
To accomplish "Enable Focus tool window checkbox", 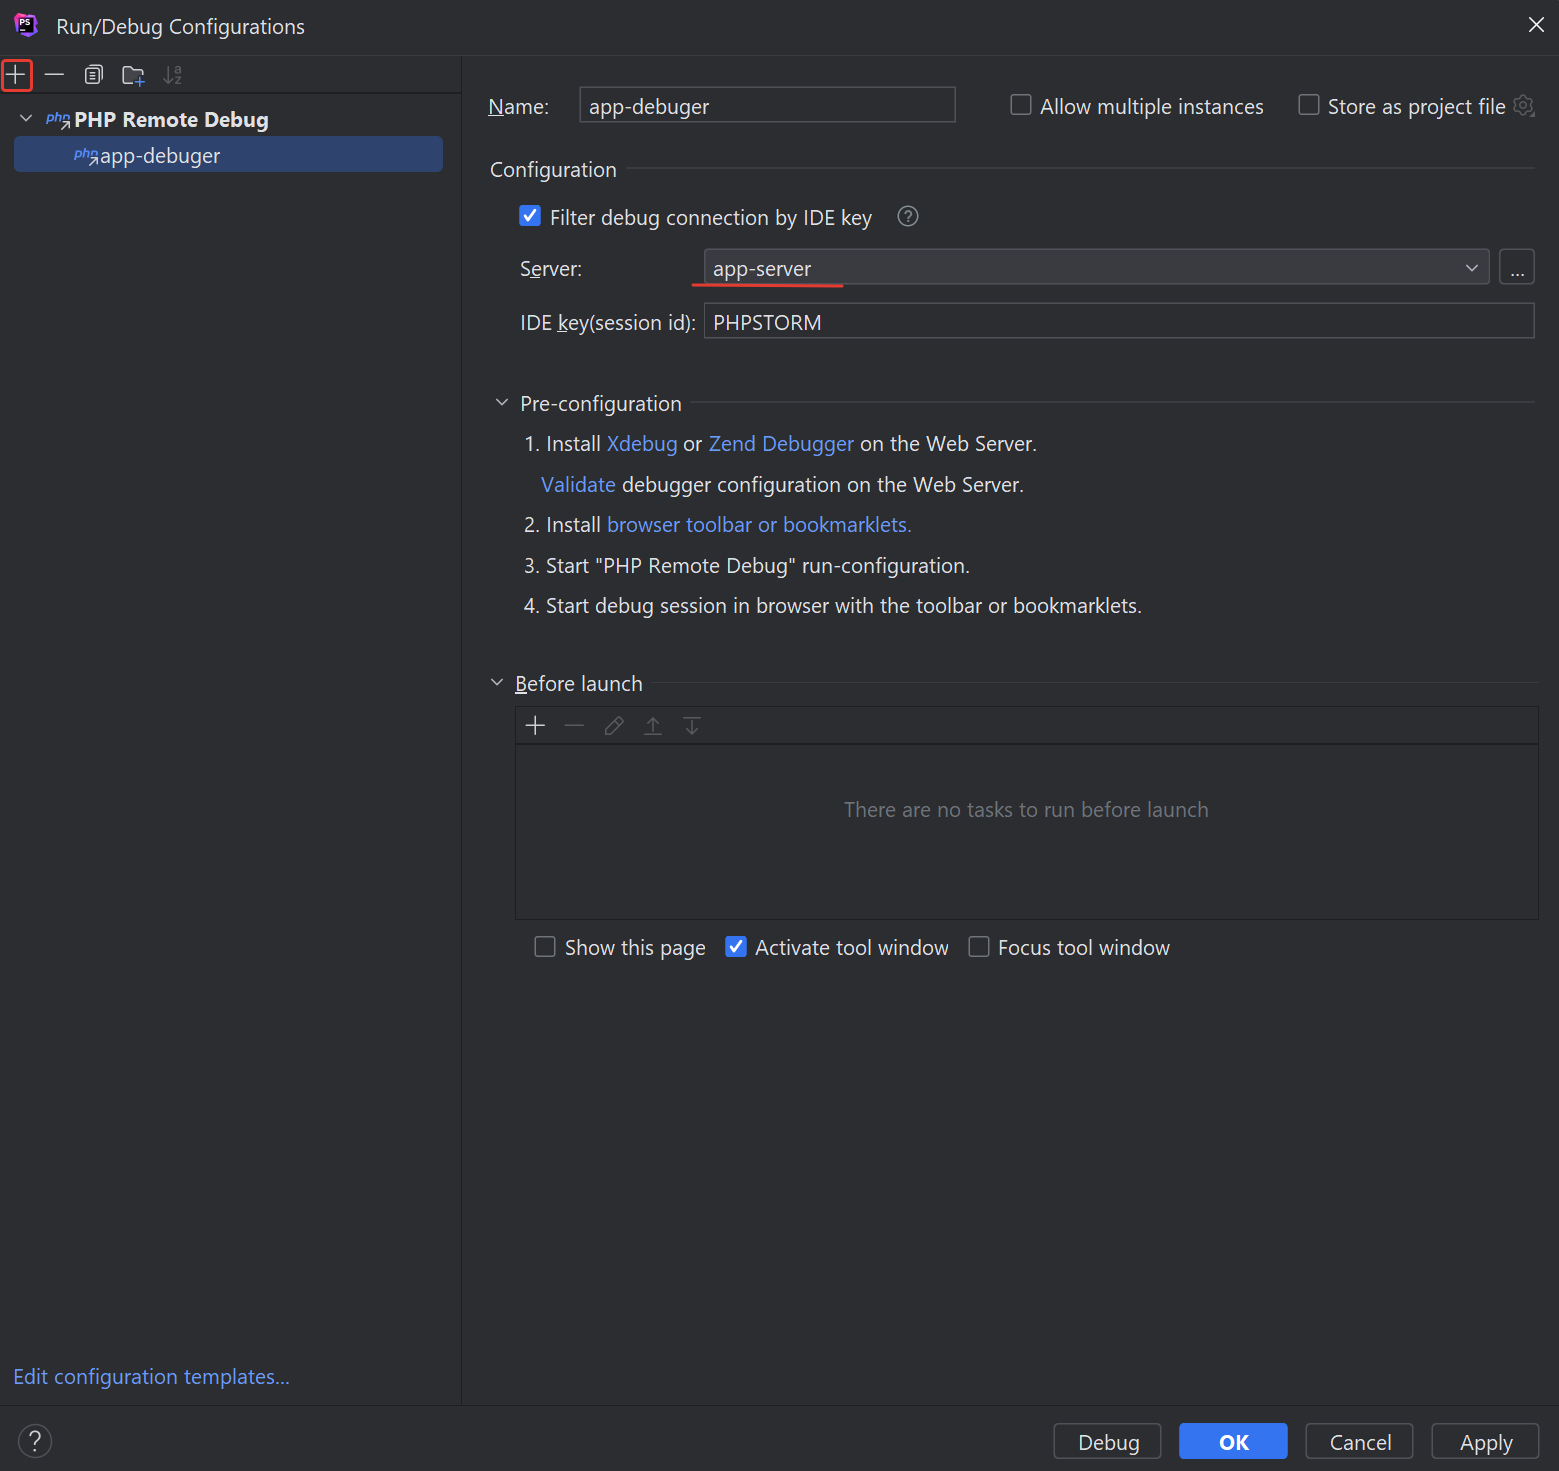I will [x=979, y=947].
